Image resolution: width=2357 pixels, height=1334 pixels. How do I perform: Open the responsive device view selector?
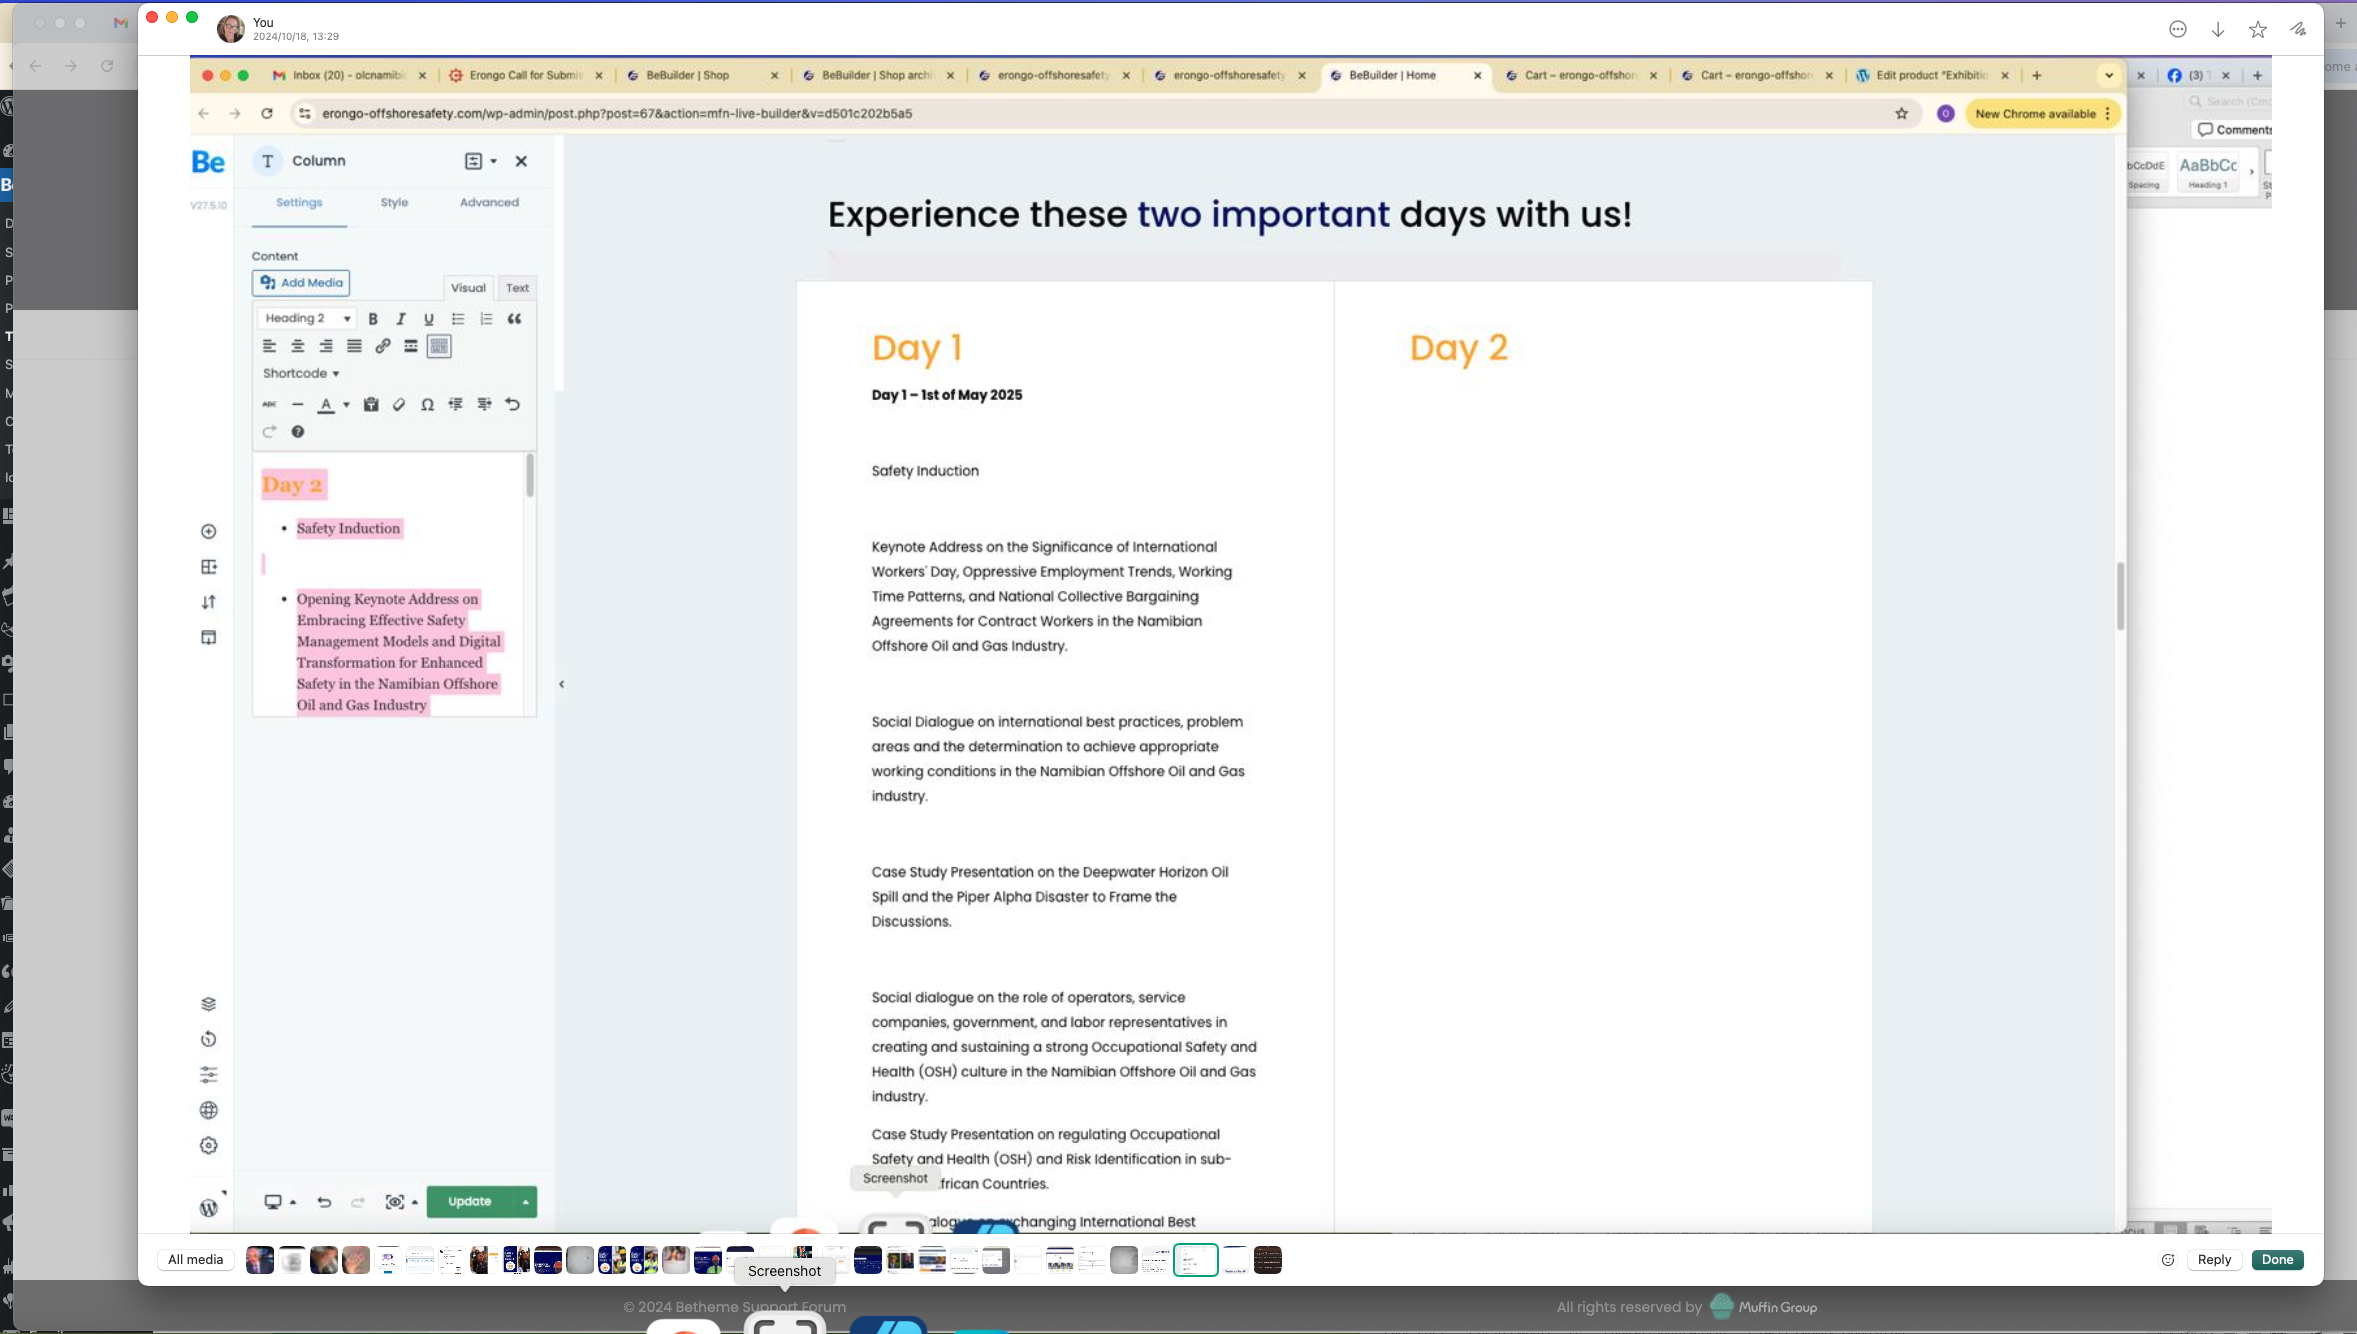click(279, 1201)
